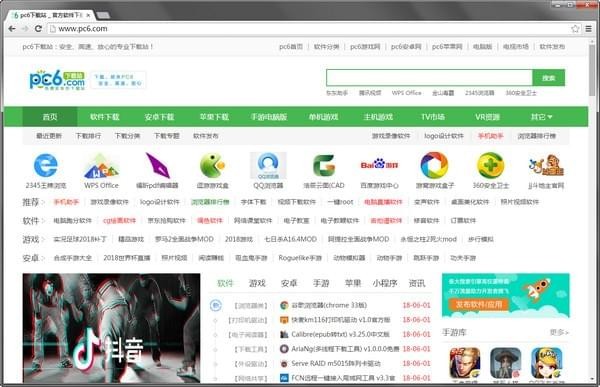Click 更多> beside 手游库
600x387 pixels.
pyautogui.click(x=559, y=332)
